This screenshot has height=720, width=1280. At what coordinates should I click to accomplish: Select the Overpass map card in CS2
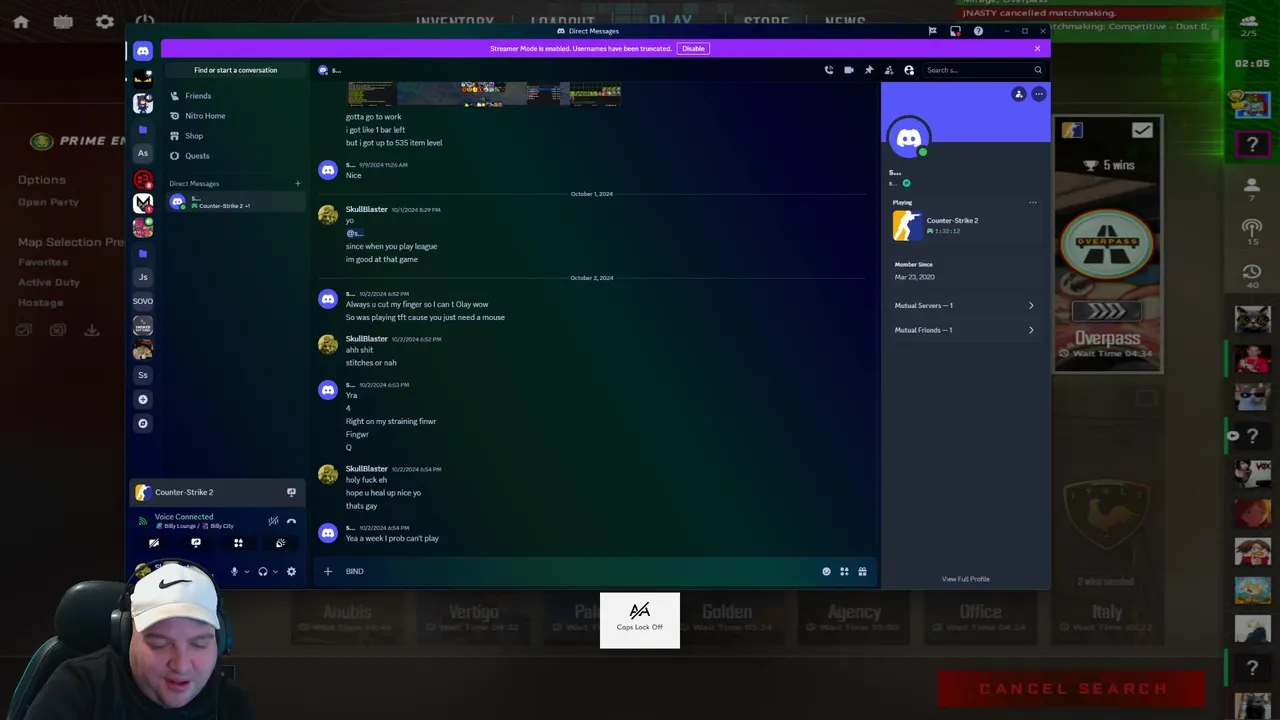[x=1107, y=243]
